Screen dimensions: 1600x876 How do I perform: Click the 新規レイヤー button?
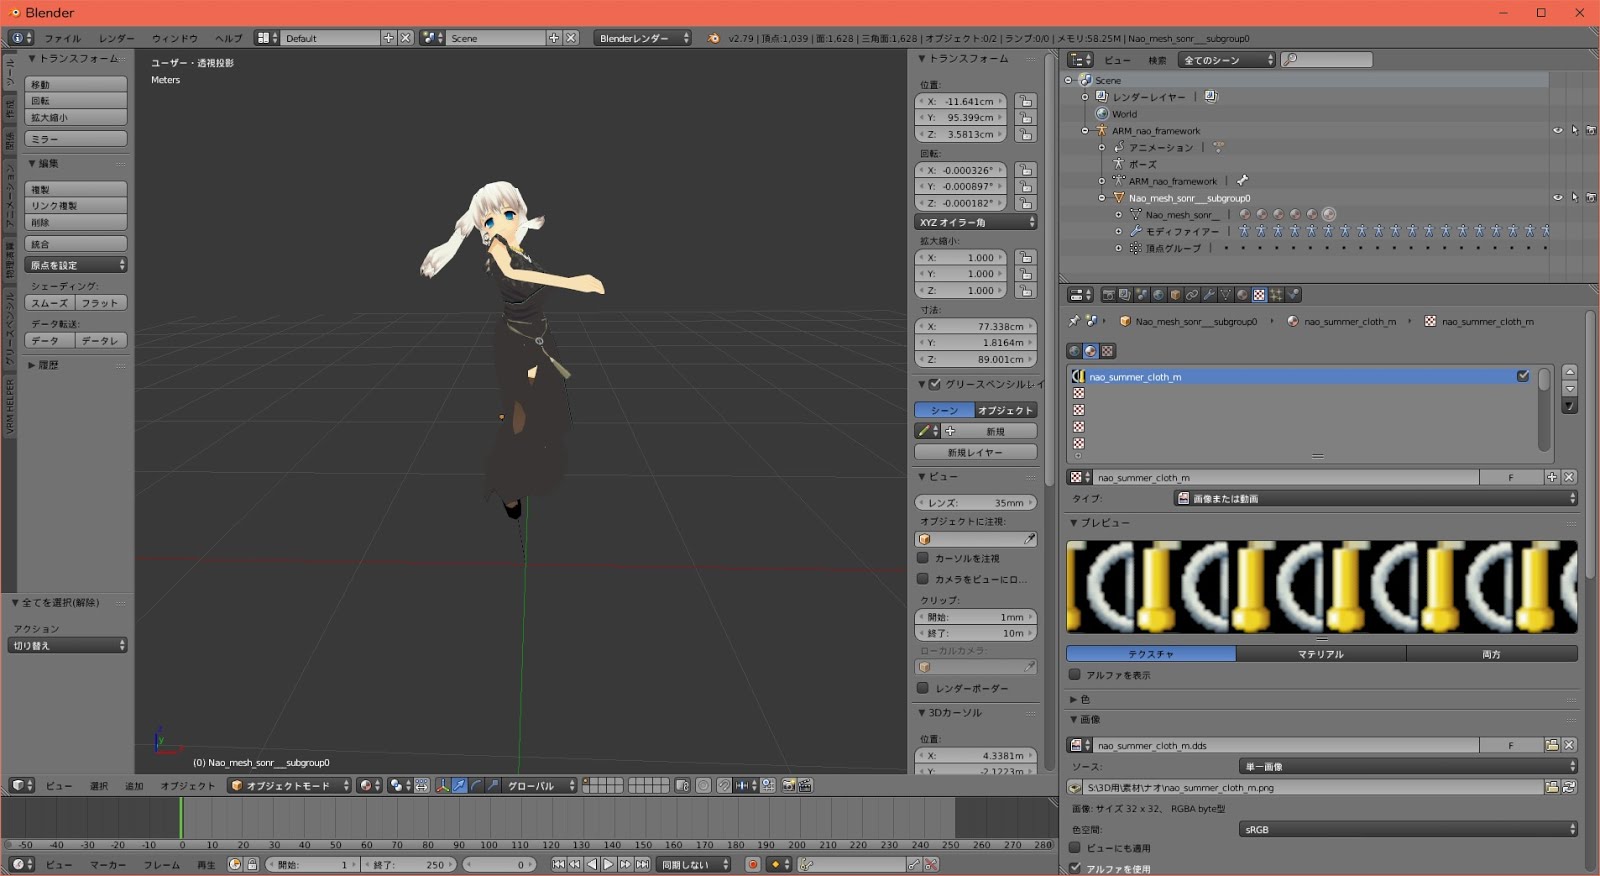(x=975, y=453)
